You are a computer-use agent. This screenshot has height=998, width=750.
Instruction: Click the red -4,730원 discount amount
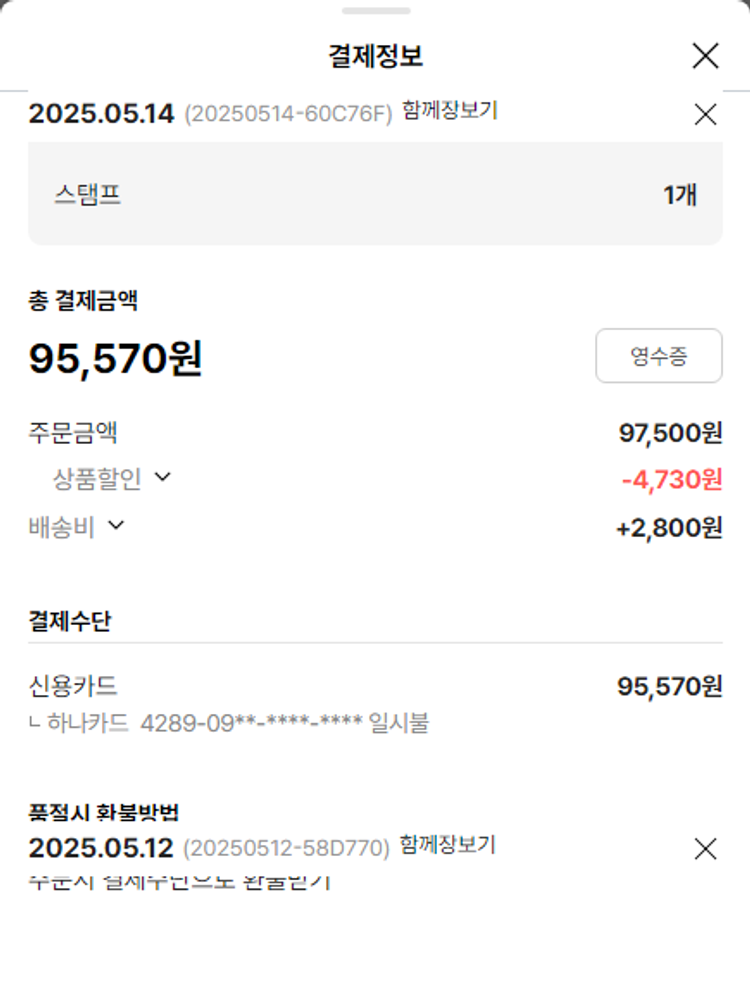(671, 480)
